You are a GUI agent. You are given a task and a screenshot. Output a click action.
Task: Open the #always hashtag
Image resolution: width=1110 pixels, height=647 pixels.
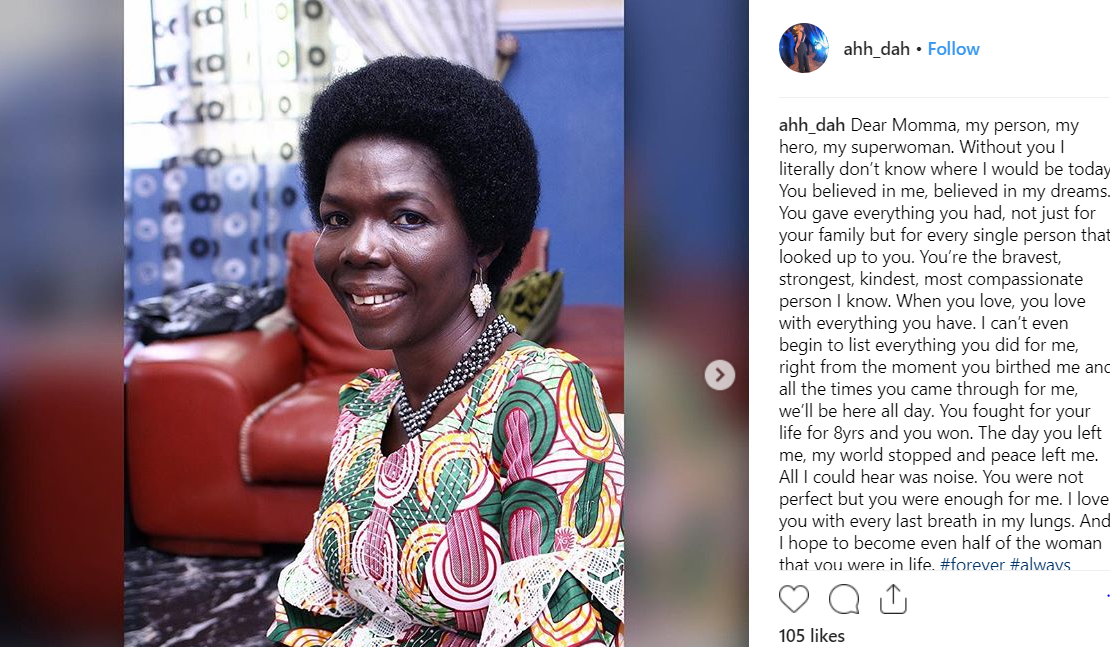tap(1040, 564)
